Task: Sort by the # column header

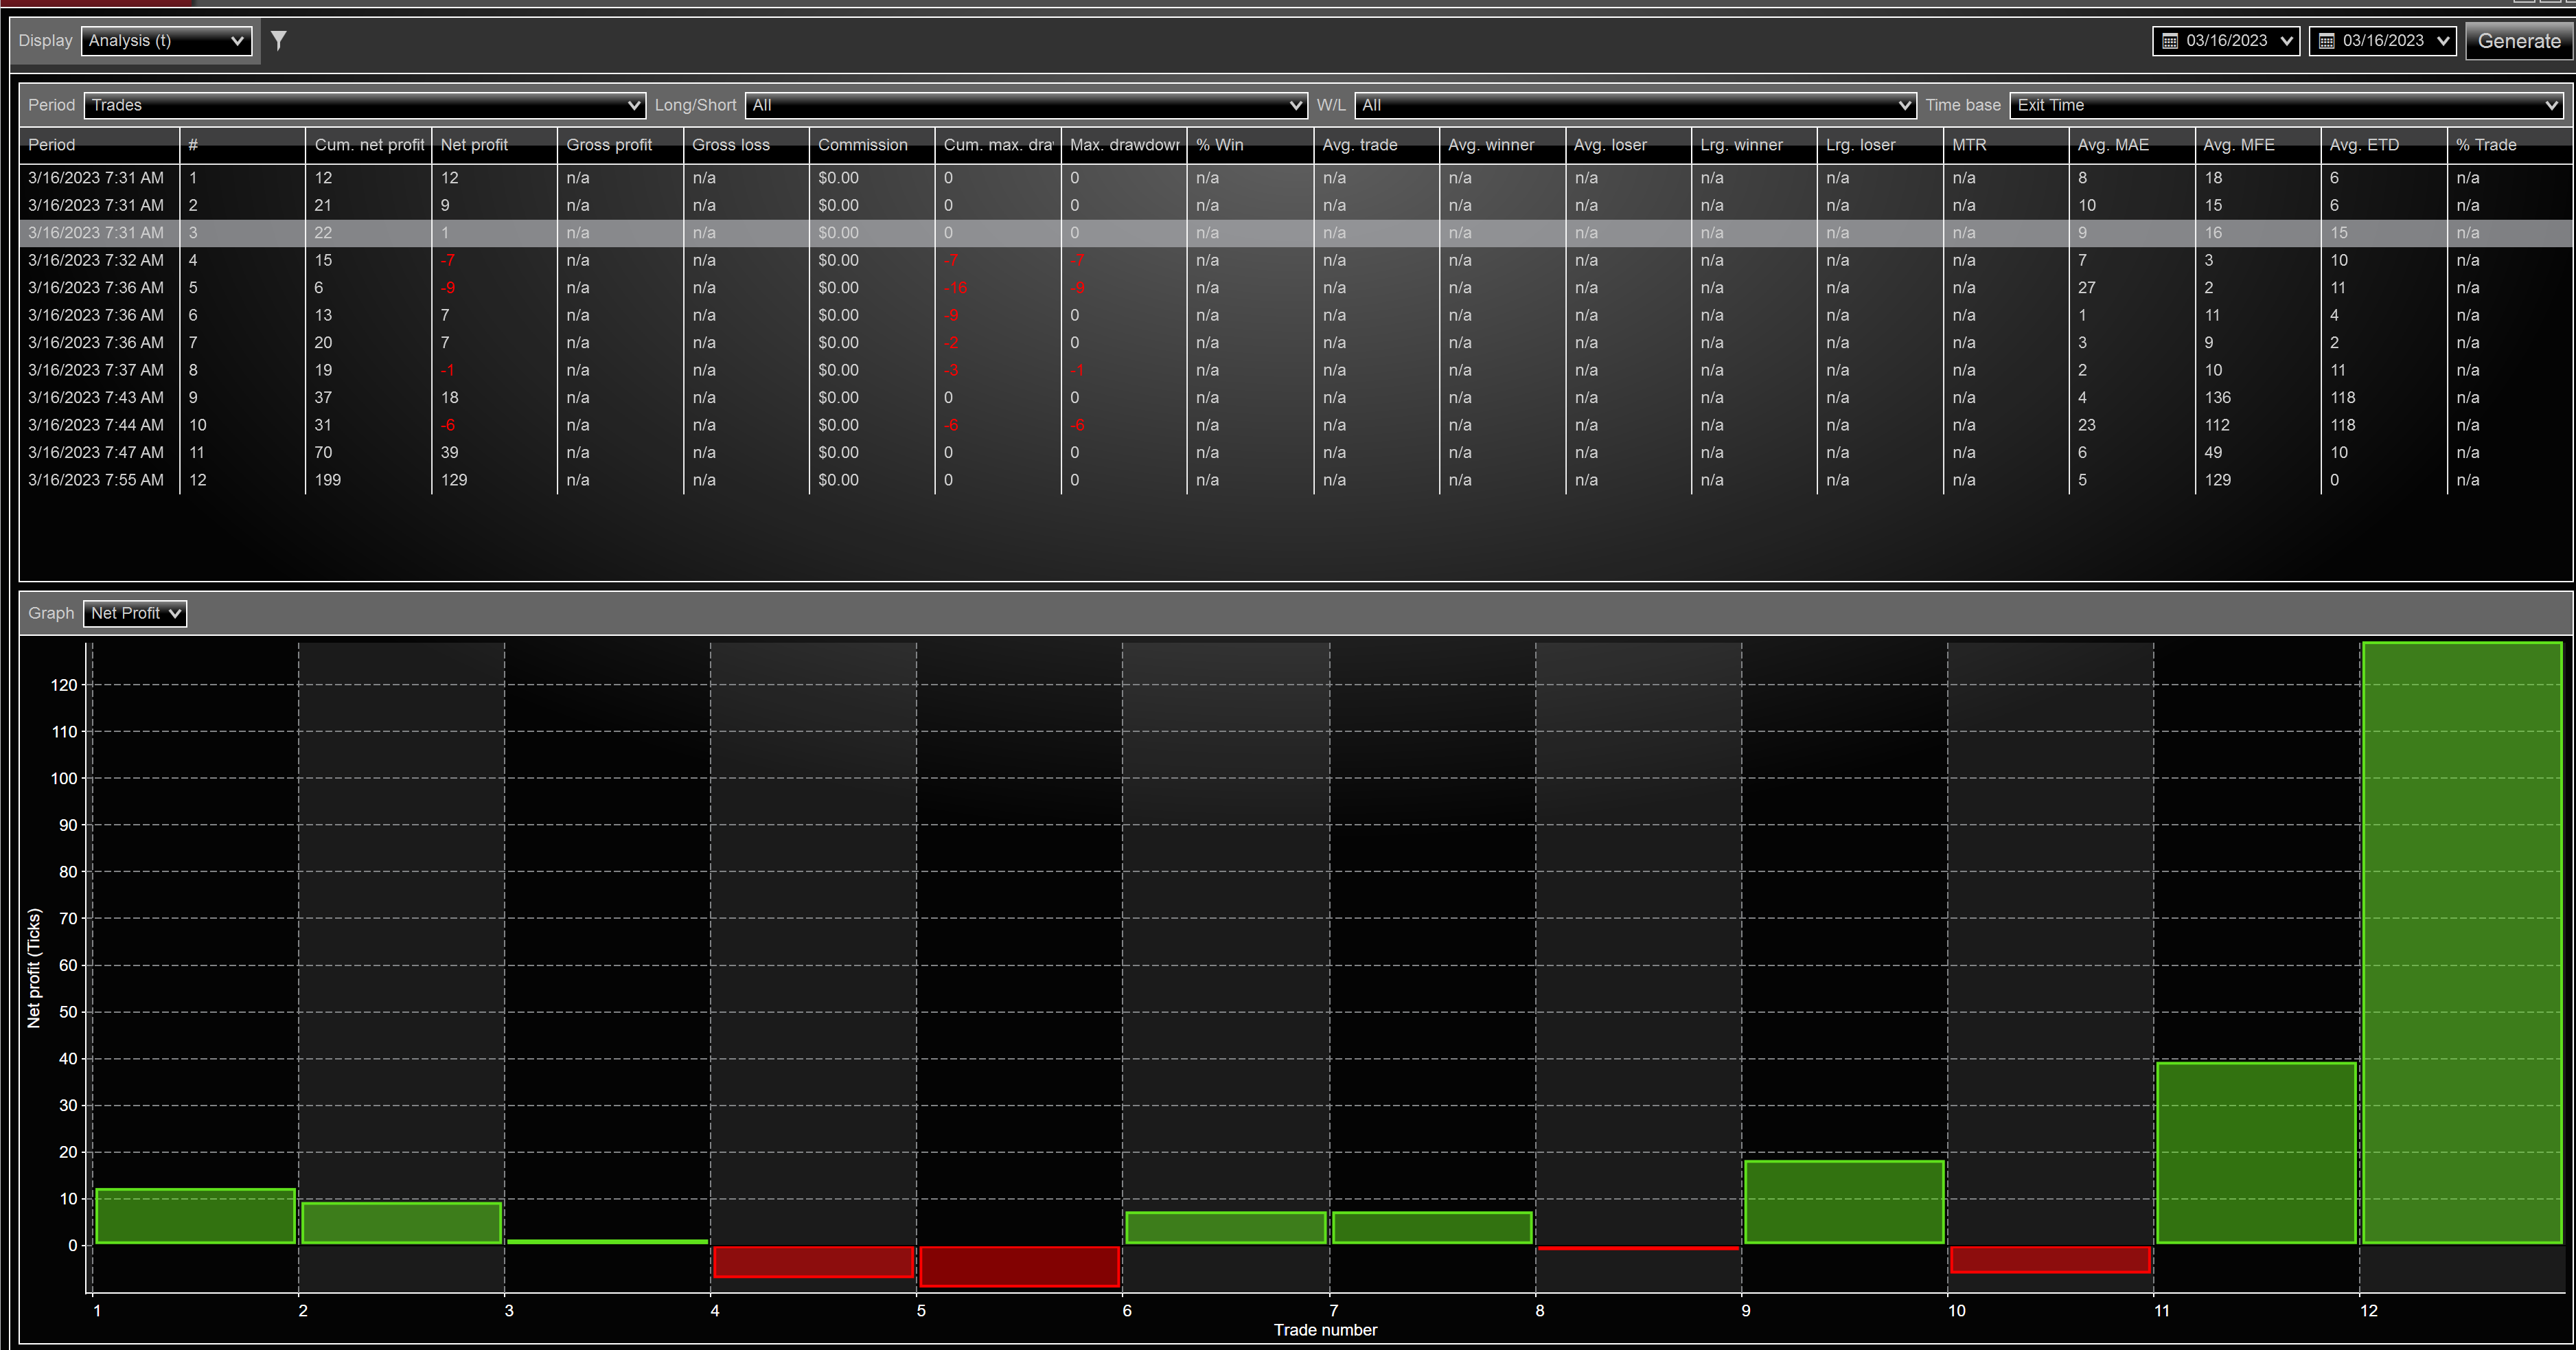Action: pyautogui.click(x=242, y=145)
